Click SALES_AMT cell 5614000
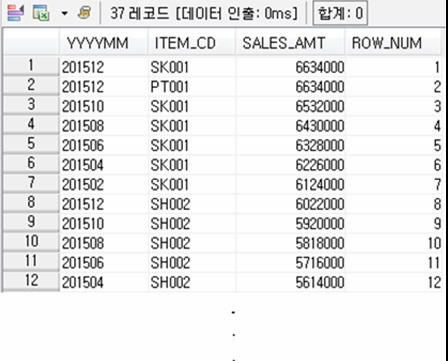The width and height of the screenshot is (448, 361). [x=290, y=283]
